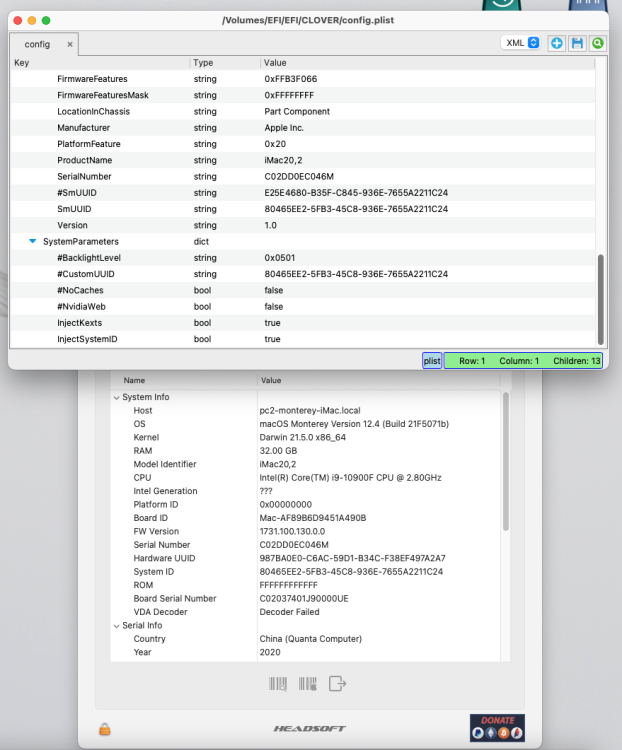
Task: Click the Value column header in config.plist
Action: (427, 63)
